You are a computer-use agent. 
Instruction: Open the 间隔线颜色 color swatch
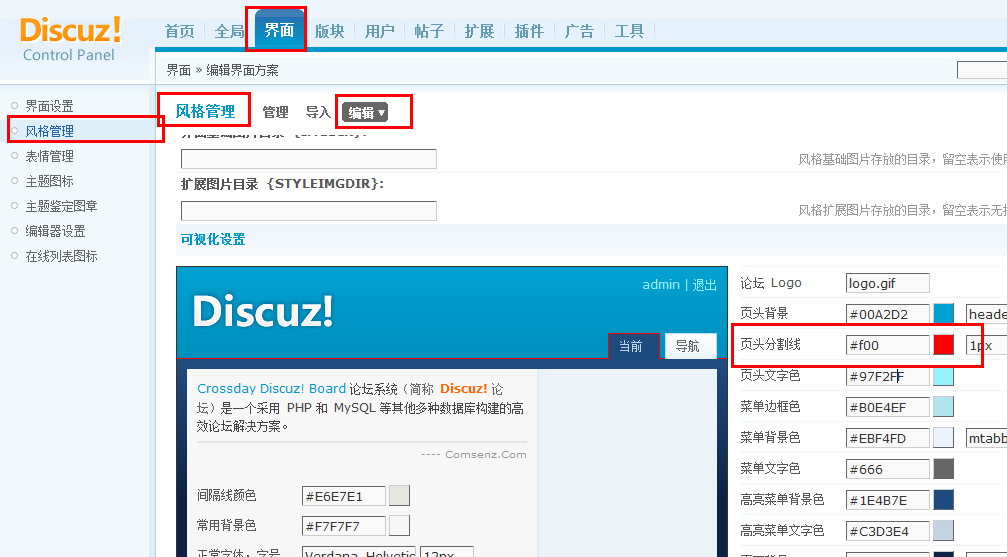[399, 495]
